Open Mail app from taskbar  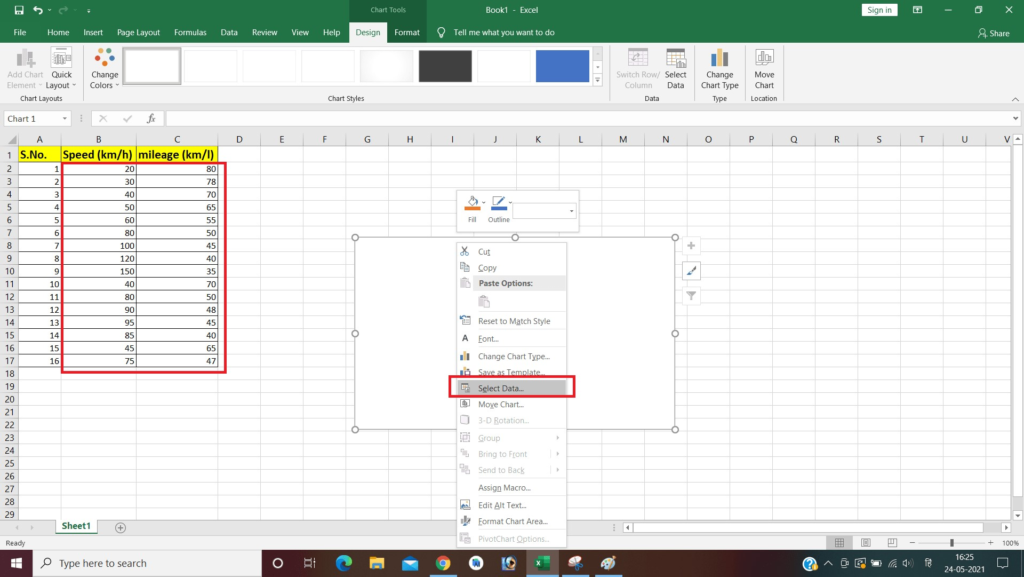(x=410, y=563)
